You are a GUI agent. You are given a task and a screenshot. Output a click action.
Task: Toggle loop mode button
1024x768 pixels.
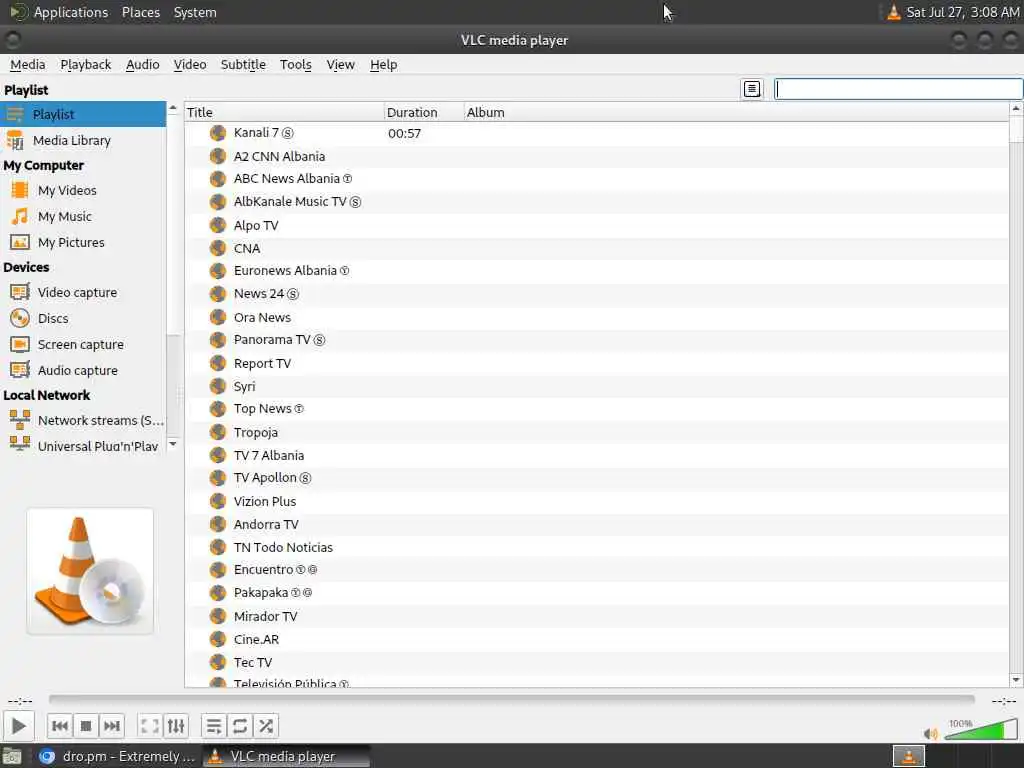click(240, 726)
